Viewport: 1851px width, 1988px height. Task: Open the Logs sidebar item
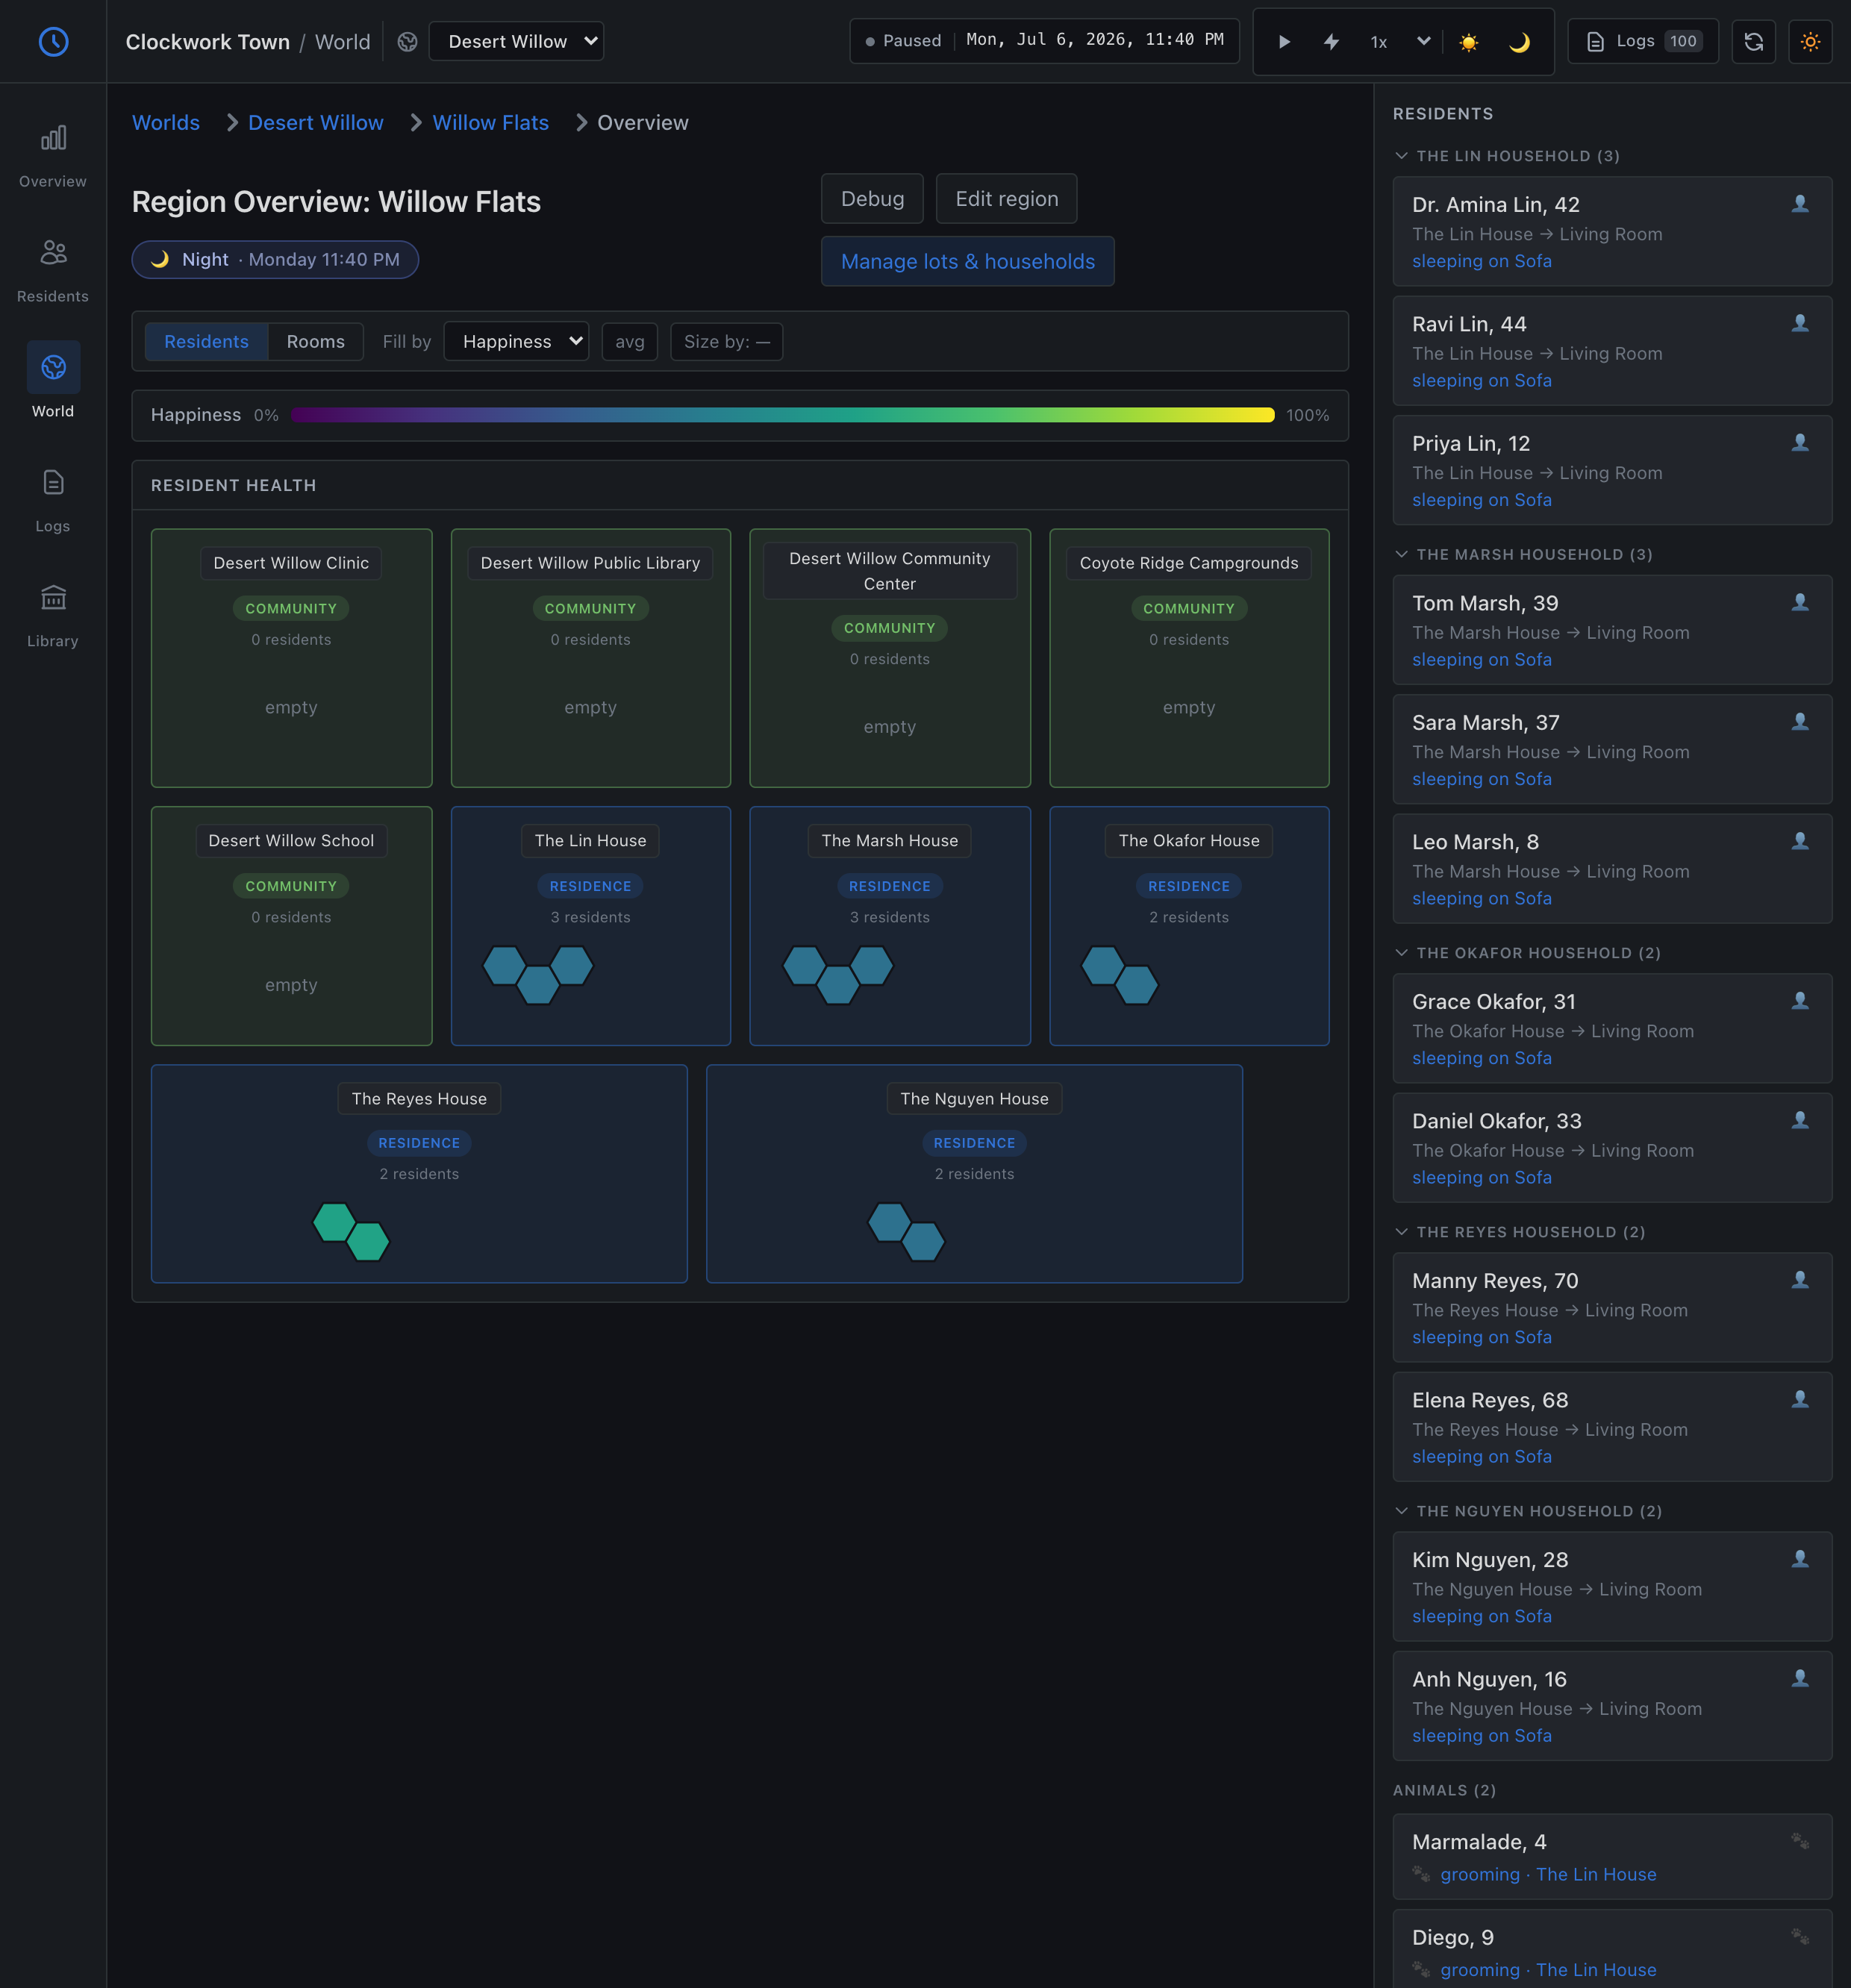[x=53, y=500]
